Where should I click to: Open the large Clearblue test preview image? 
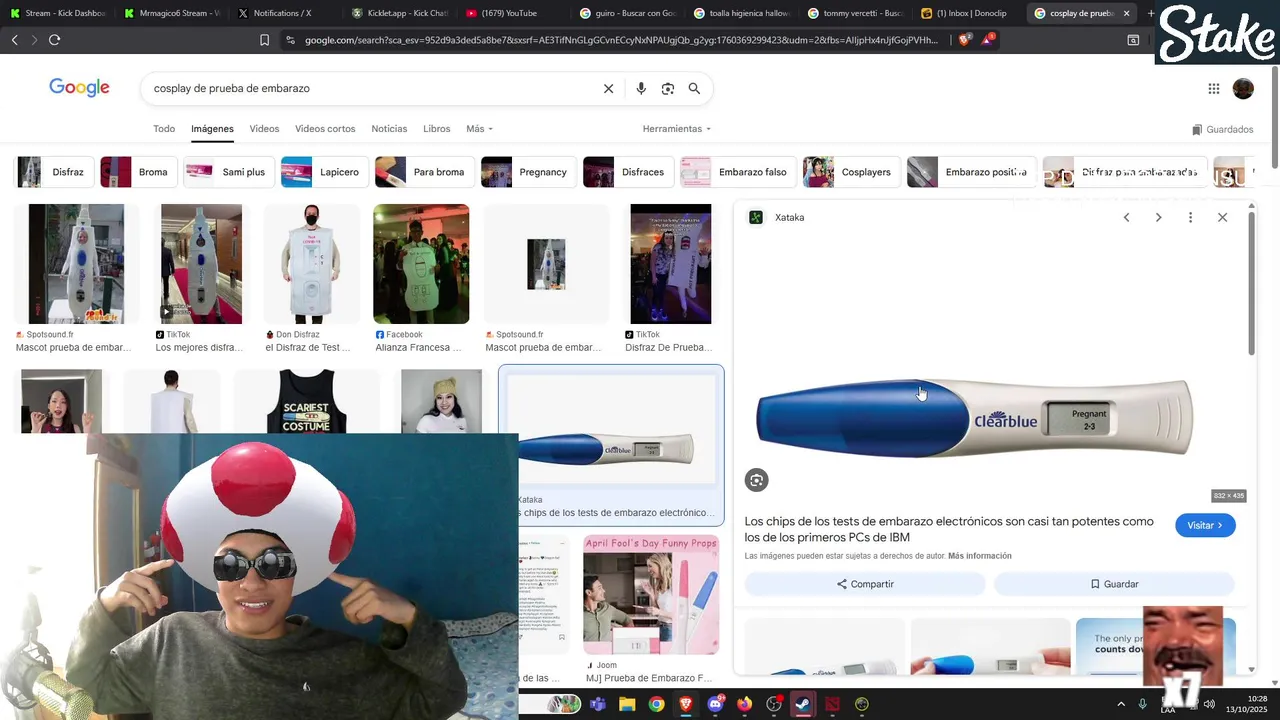click(x=974, y=418)
